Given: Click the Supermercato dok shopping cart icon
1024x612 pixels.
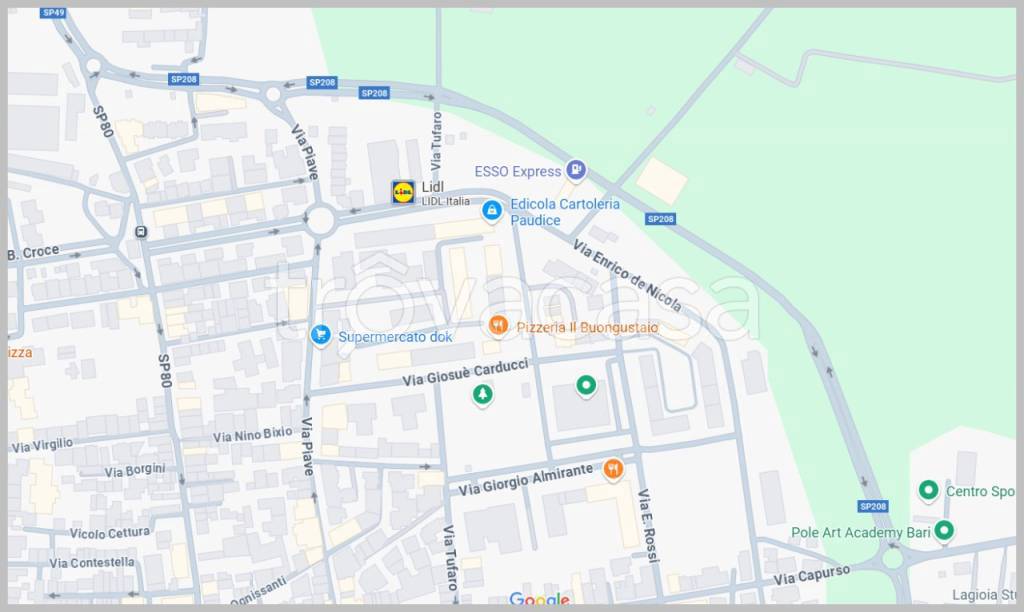Looking at the screenshot, I should [321, 336].
